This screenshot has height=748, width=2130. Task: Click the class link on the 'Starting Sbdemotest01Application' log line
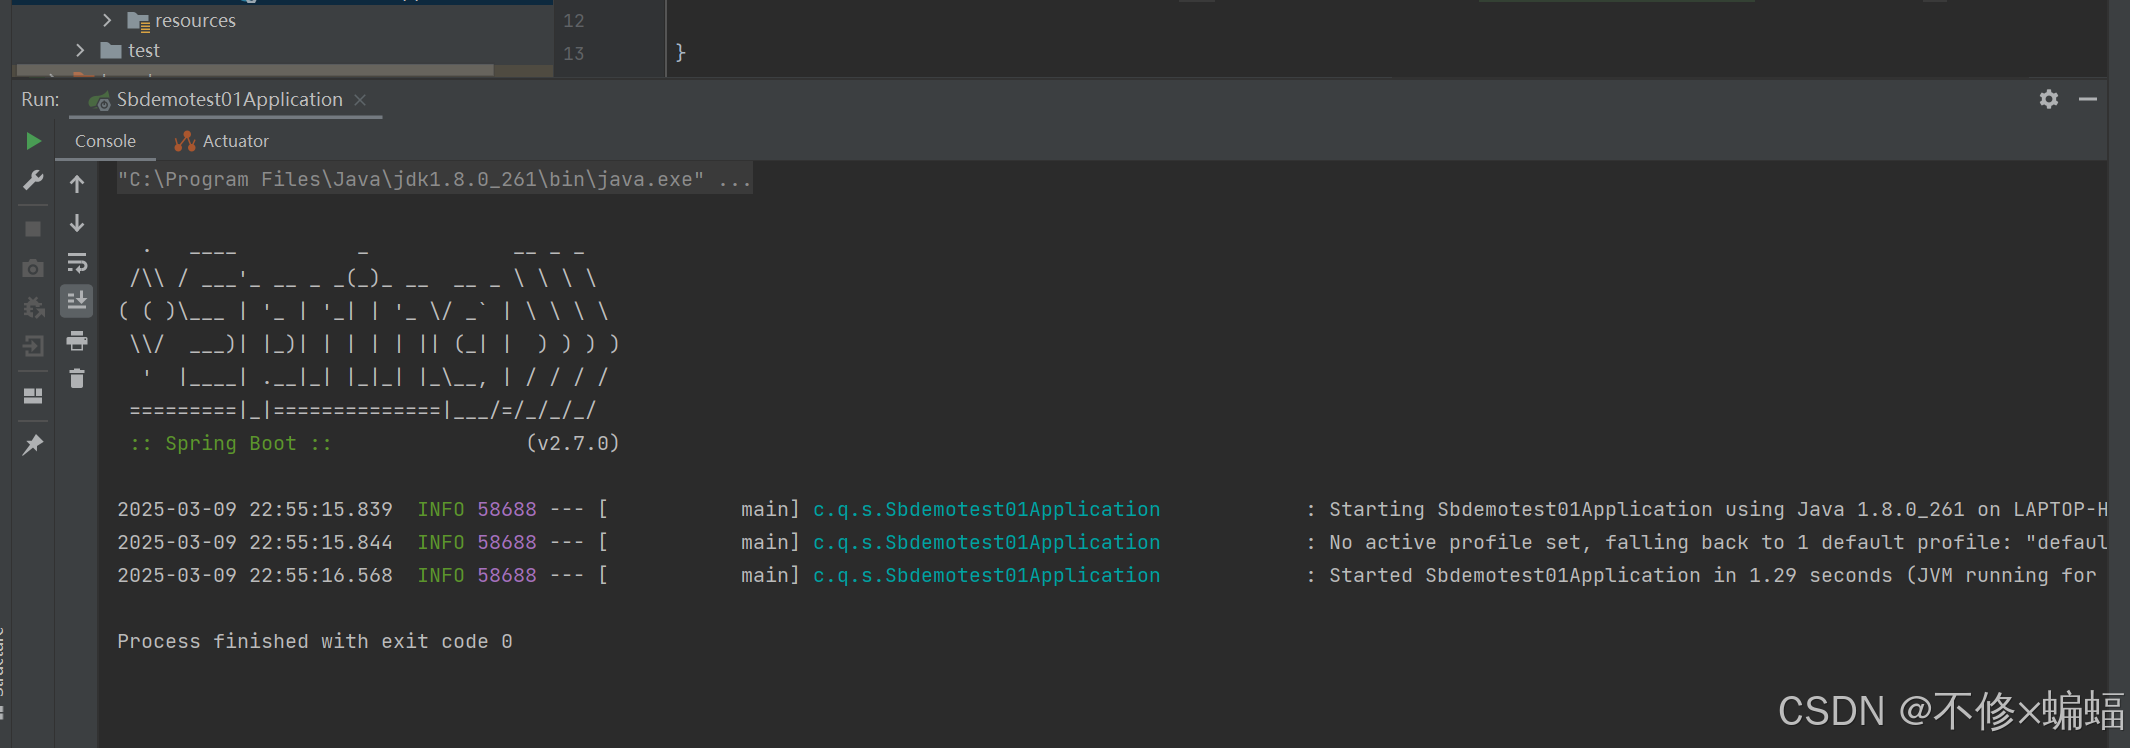pos(987,510)
